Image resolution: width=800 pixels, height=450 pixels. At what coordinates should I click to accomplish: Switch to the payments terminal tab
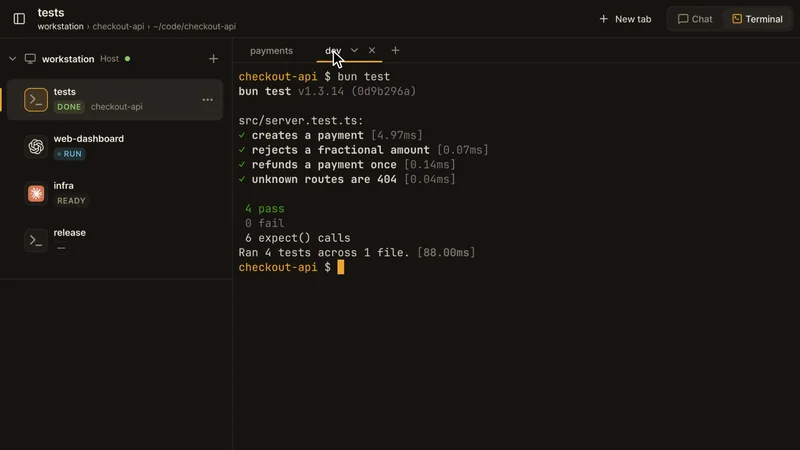pos(271,51)
